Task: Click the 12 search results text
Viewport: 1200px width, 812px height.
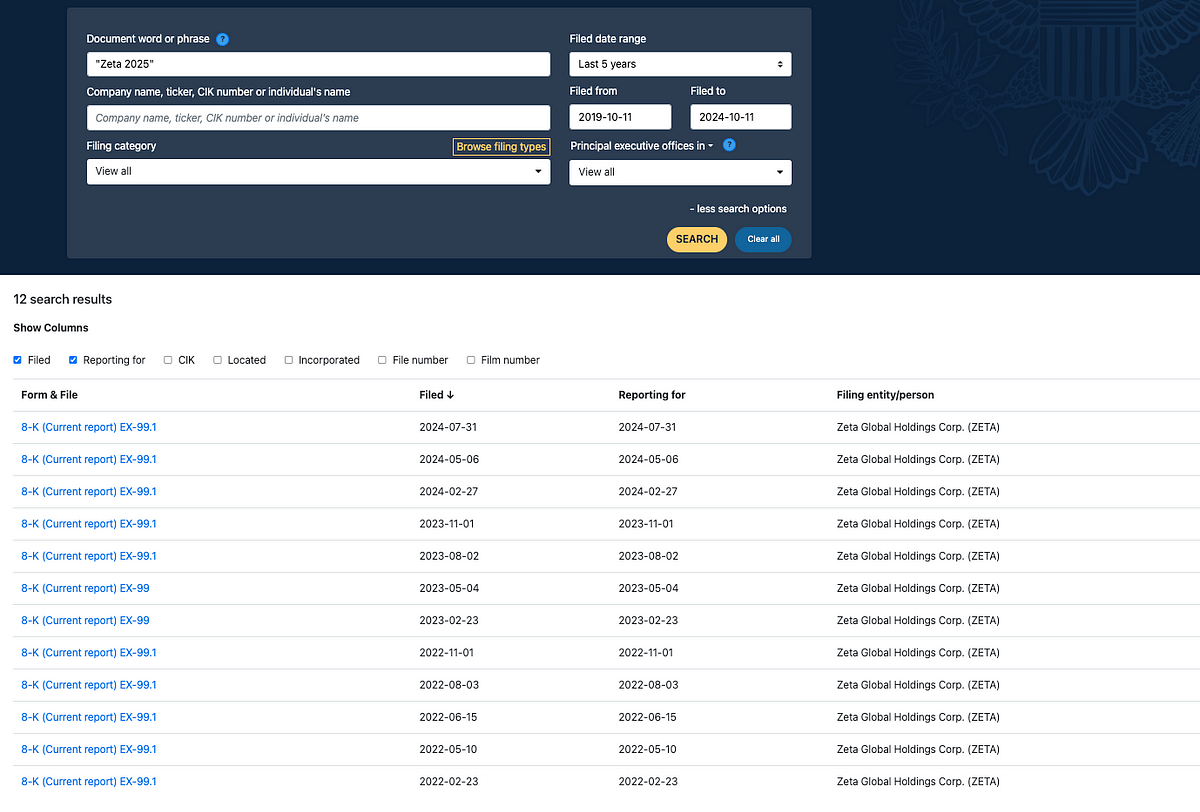Action: click(x=63, y=299)
